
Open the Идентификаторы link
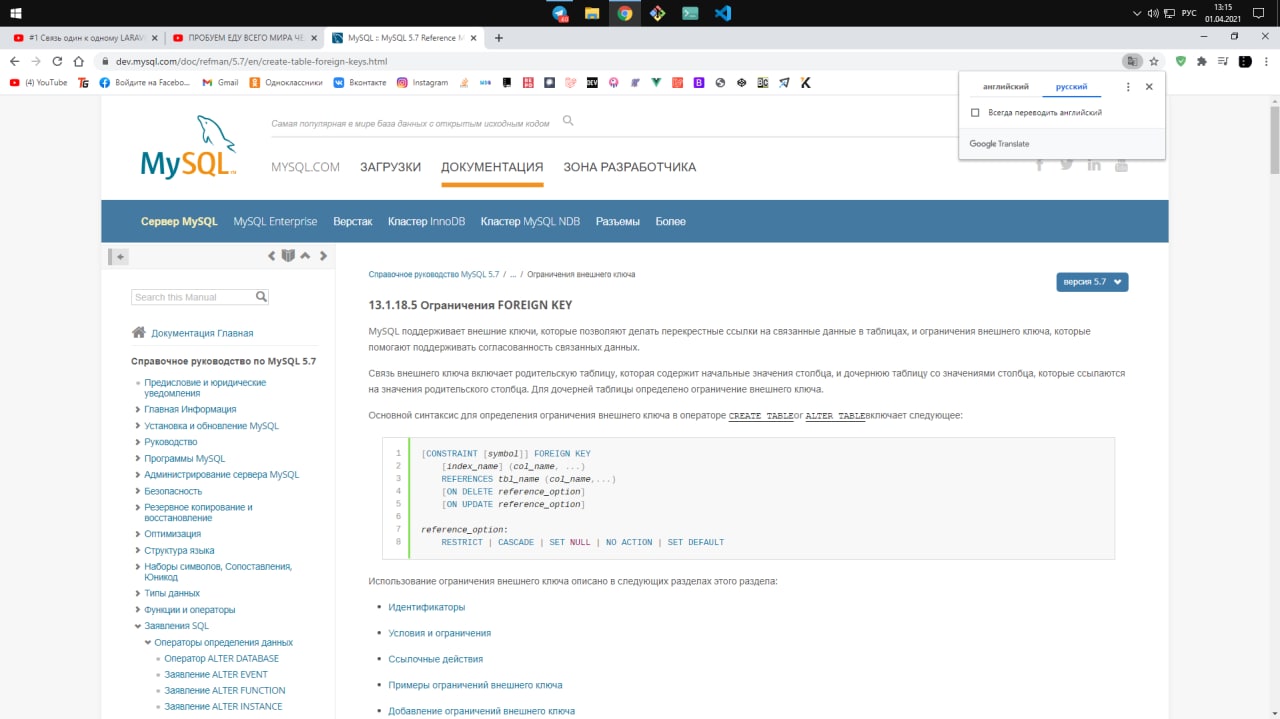[426, 607]
